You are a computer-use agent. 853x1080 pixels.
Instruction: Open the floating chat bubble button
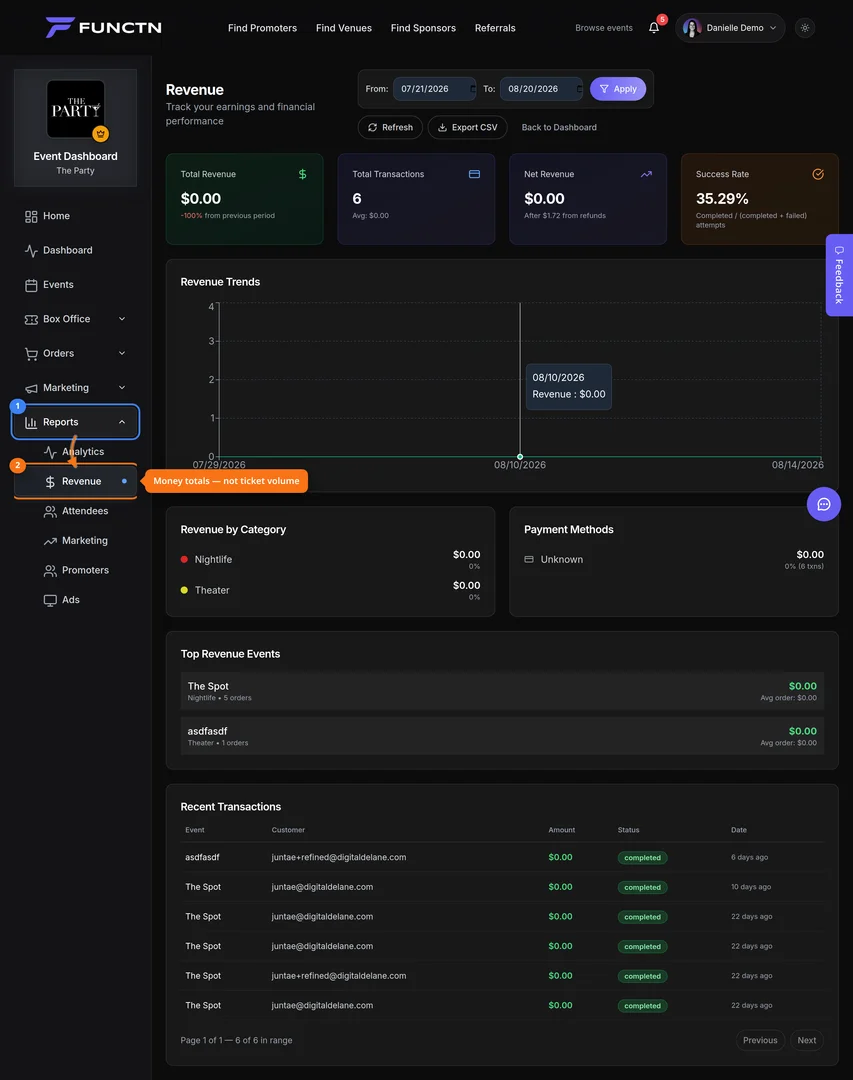823,504
